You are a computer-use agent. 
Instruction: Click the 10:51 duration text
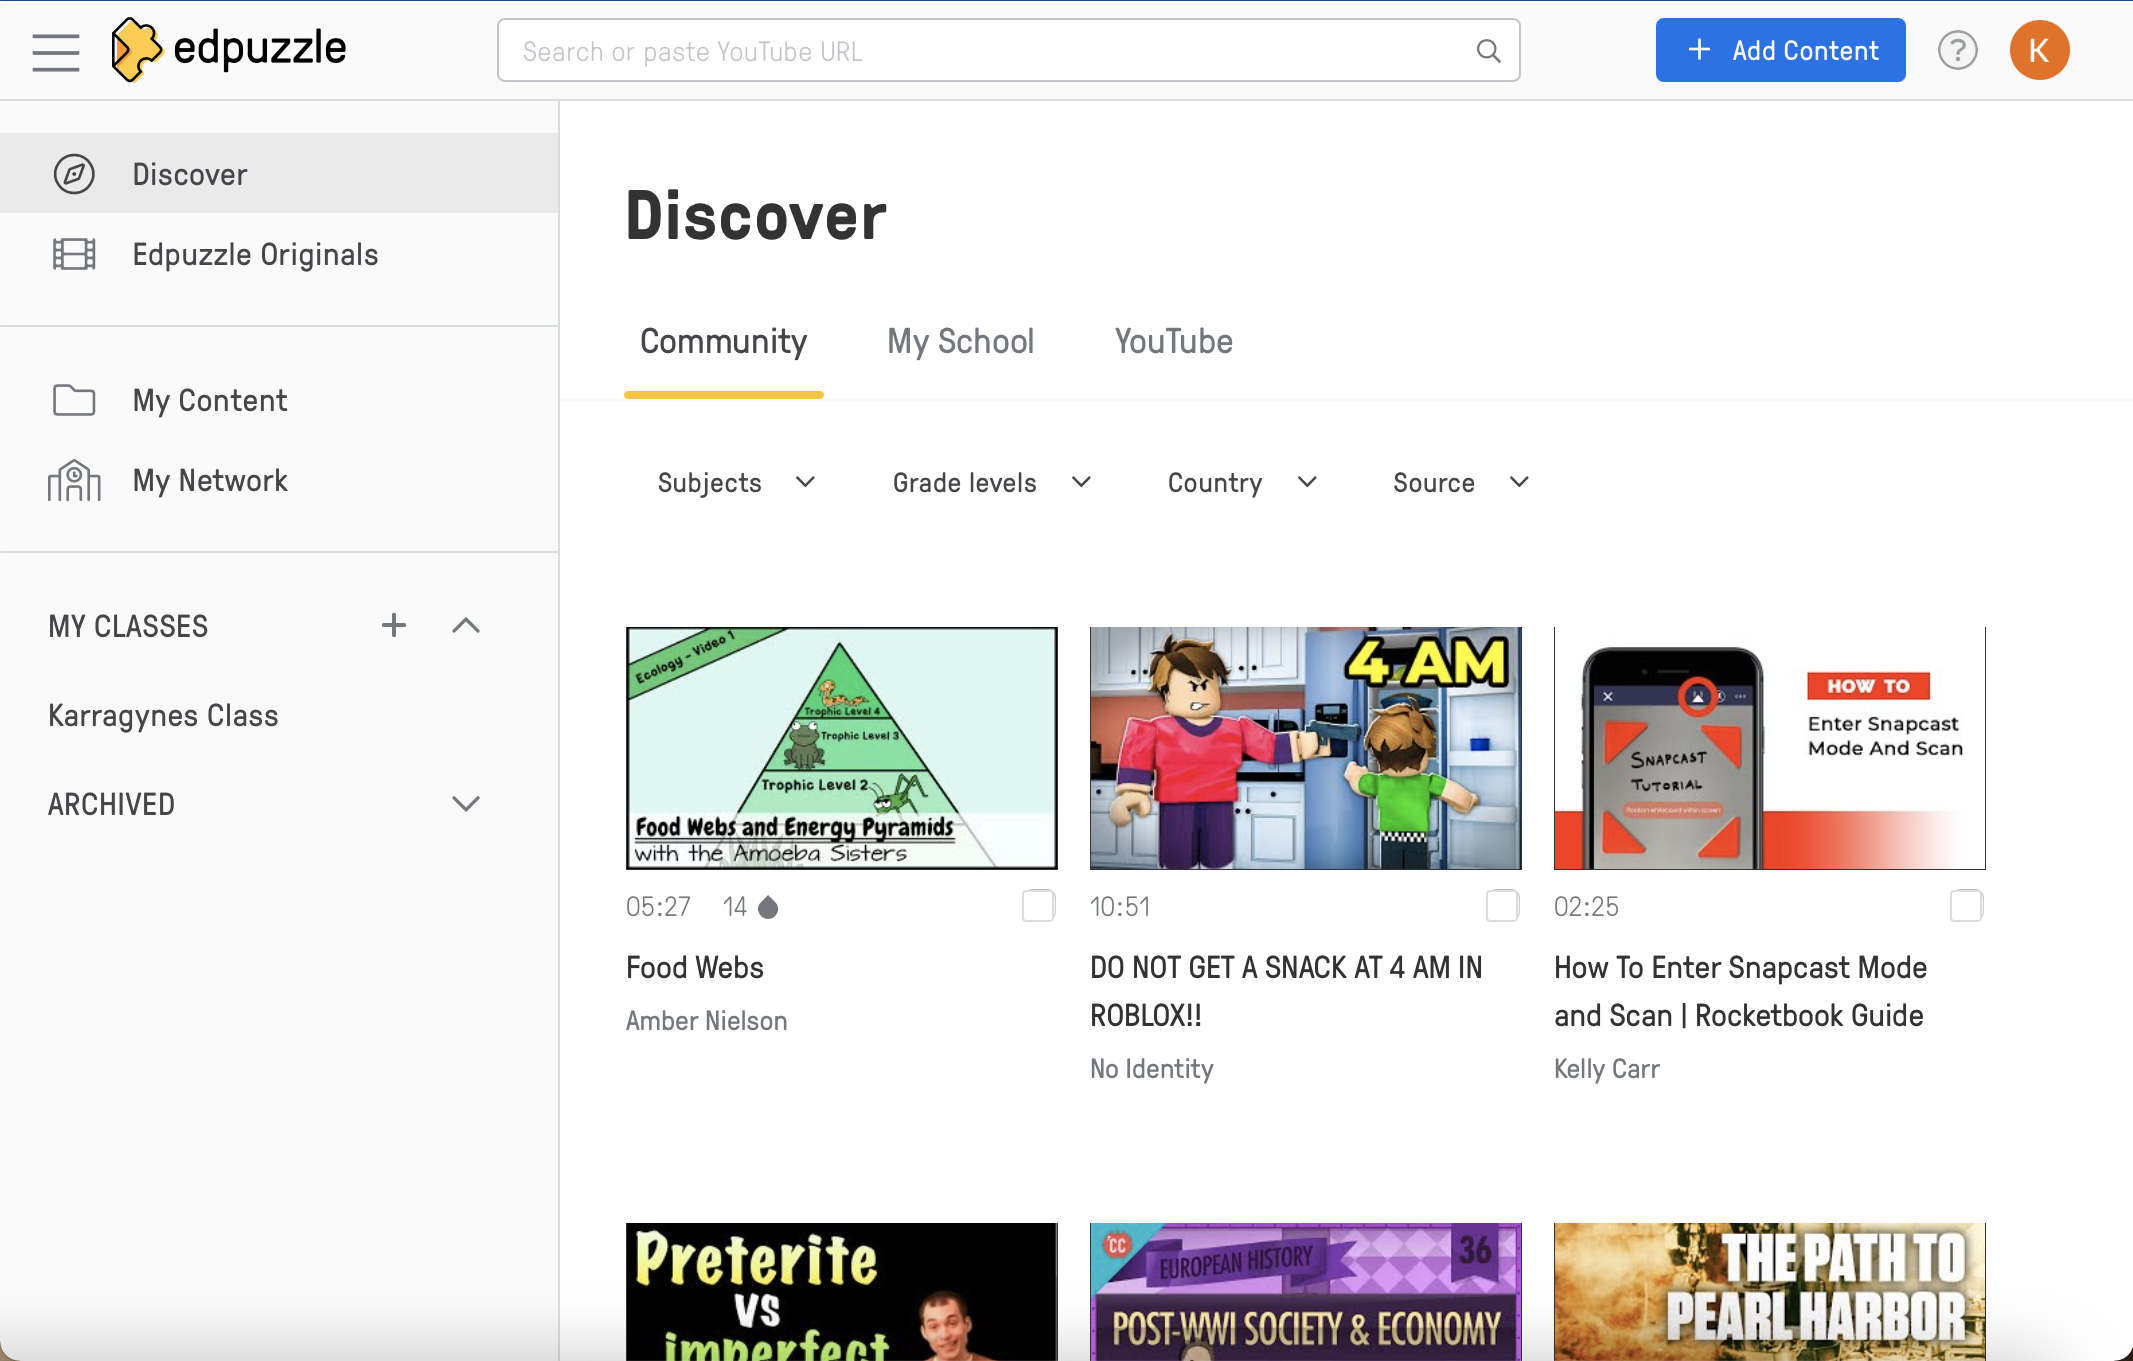point(1120,907)
